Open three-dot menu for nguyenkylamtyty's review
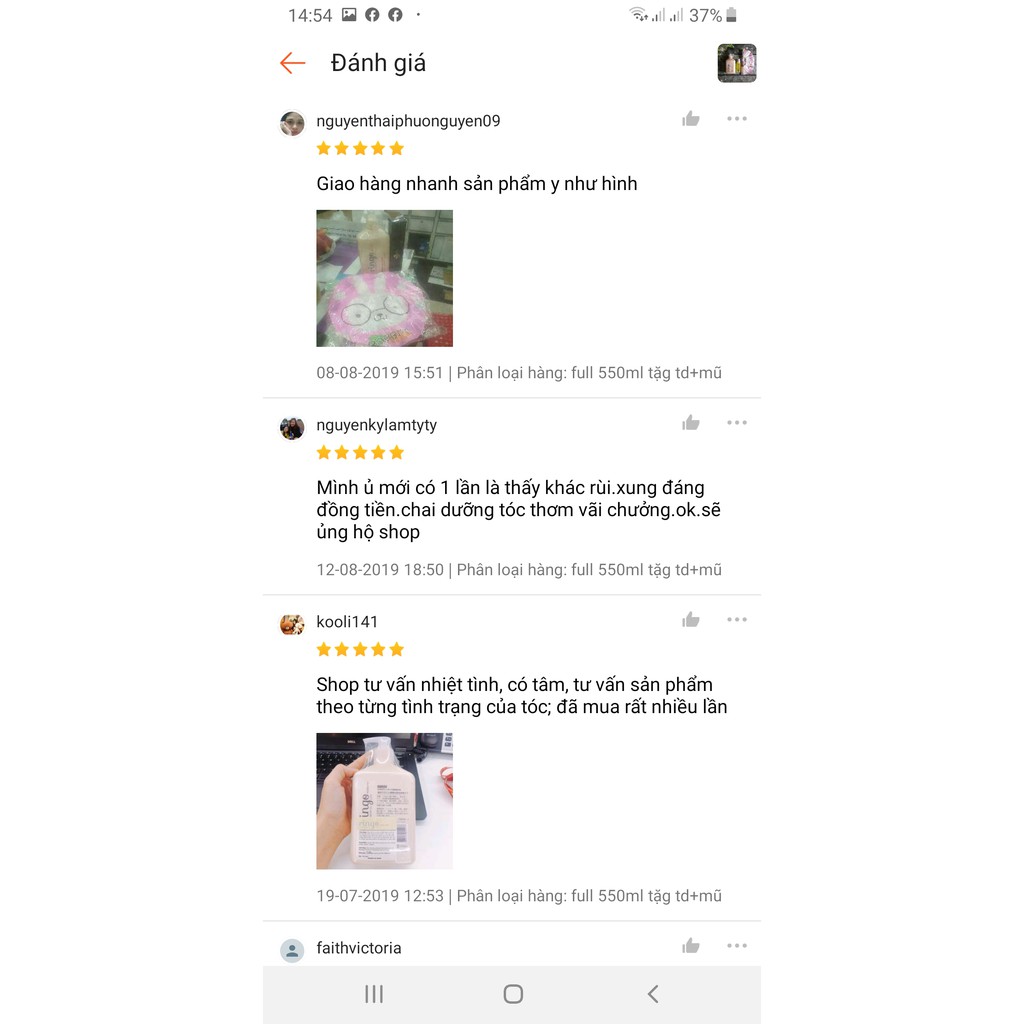This screenshot has width=1024, height=1024. [737, 423]
